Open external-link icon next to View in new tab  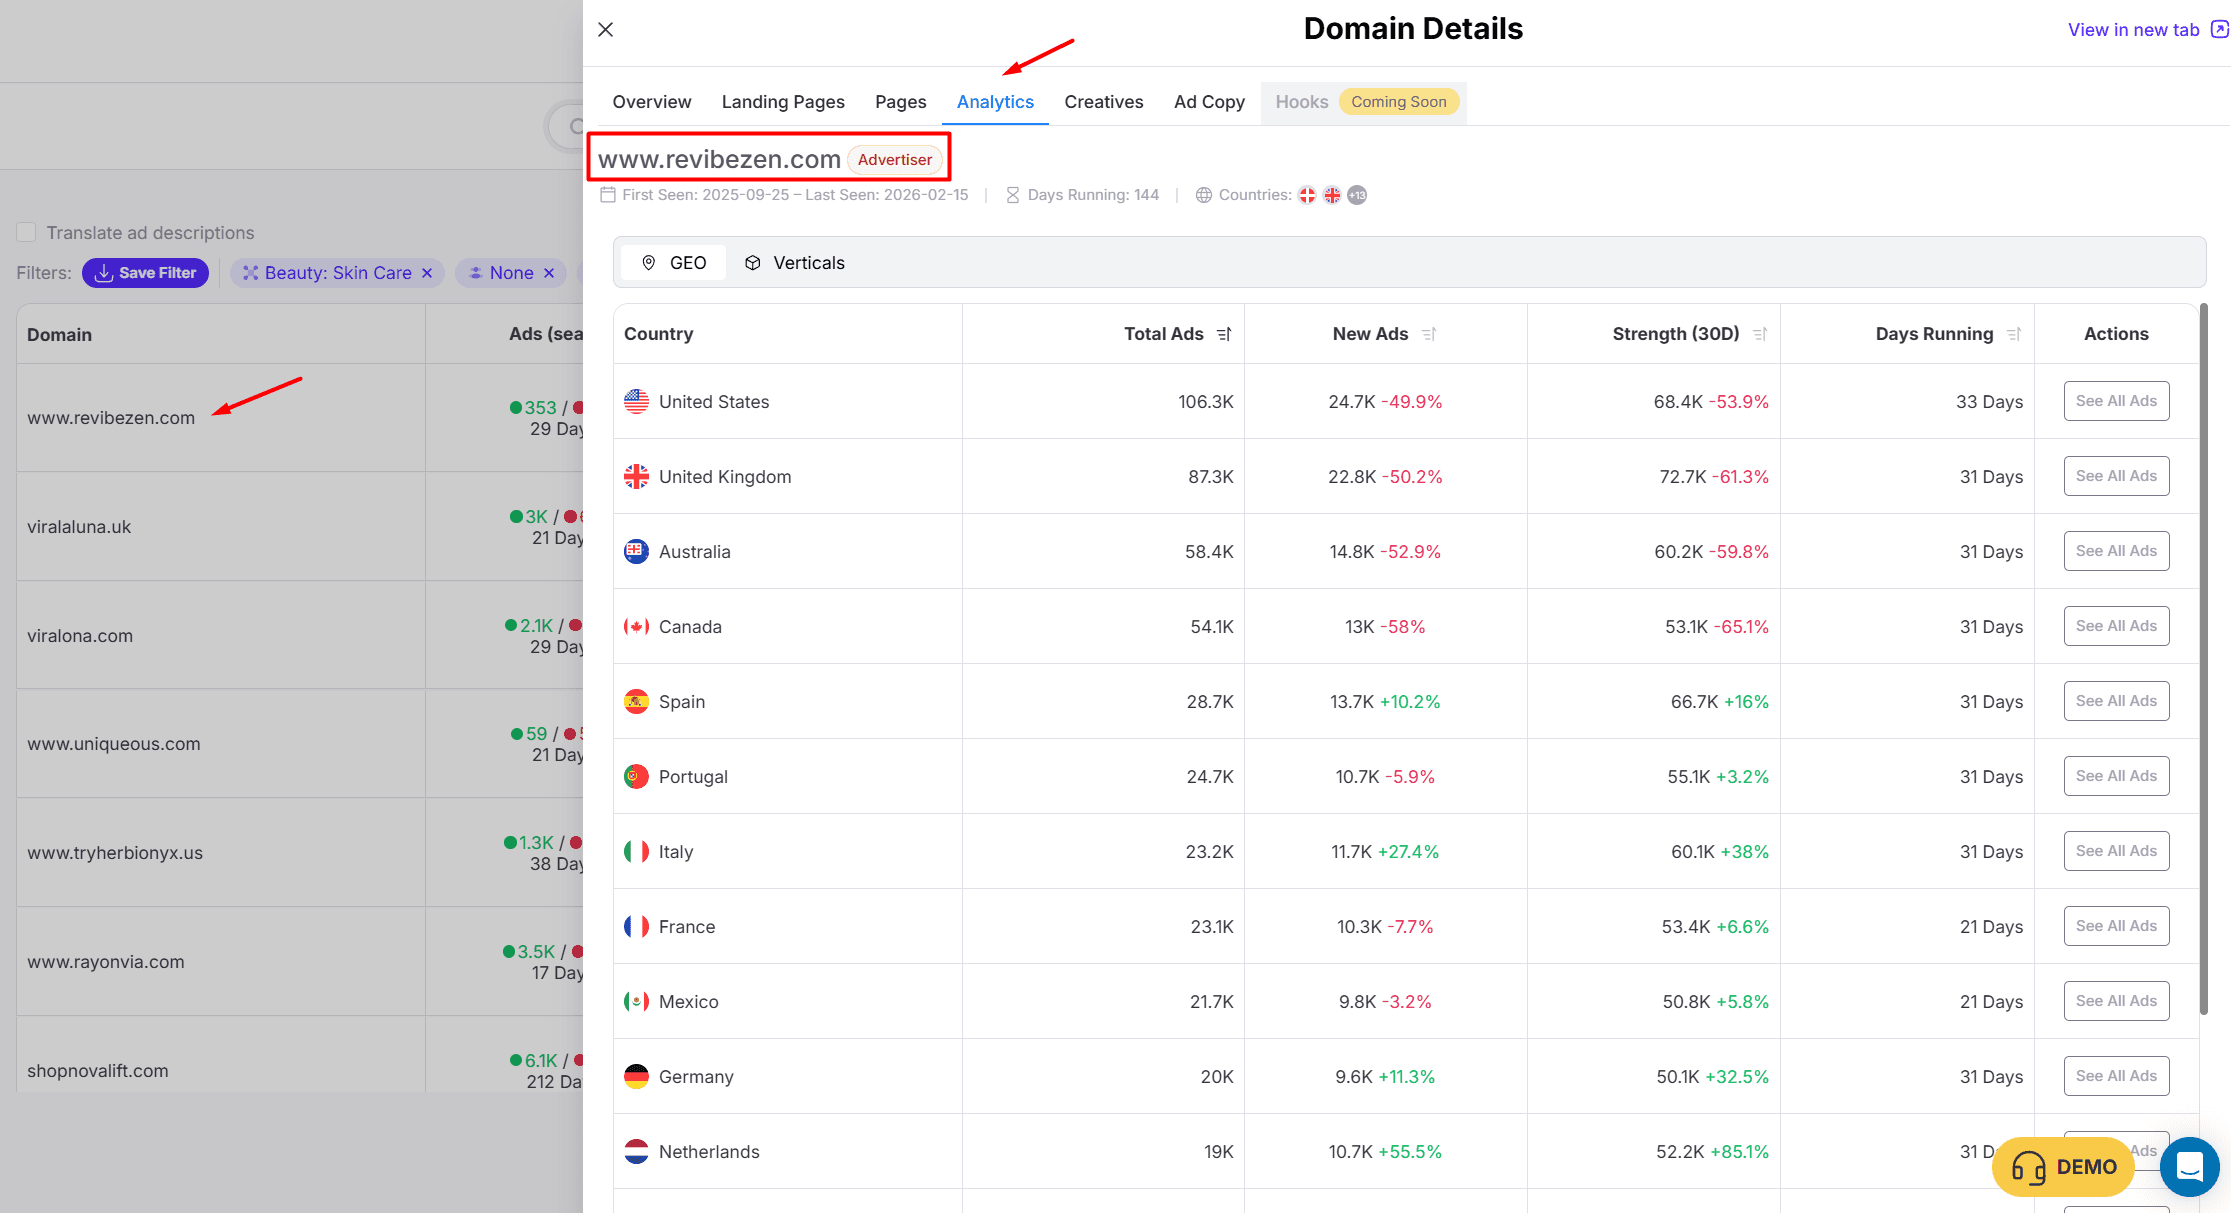tap(2219, 30)
